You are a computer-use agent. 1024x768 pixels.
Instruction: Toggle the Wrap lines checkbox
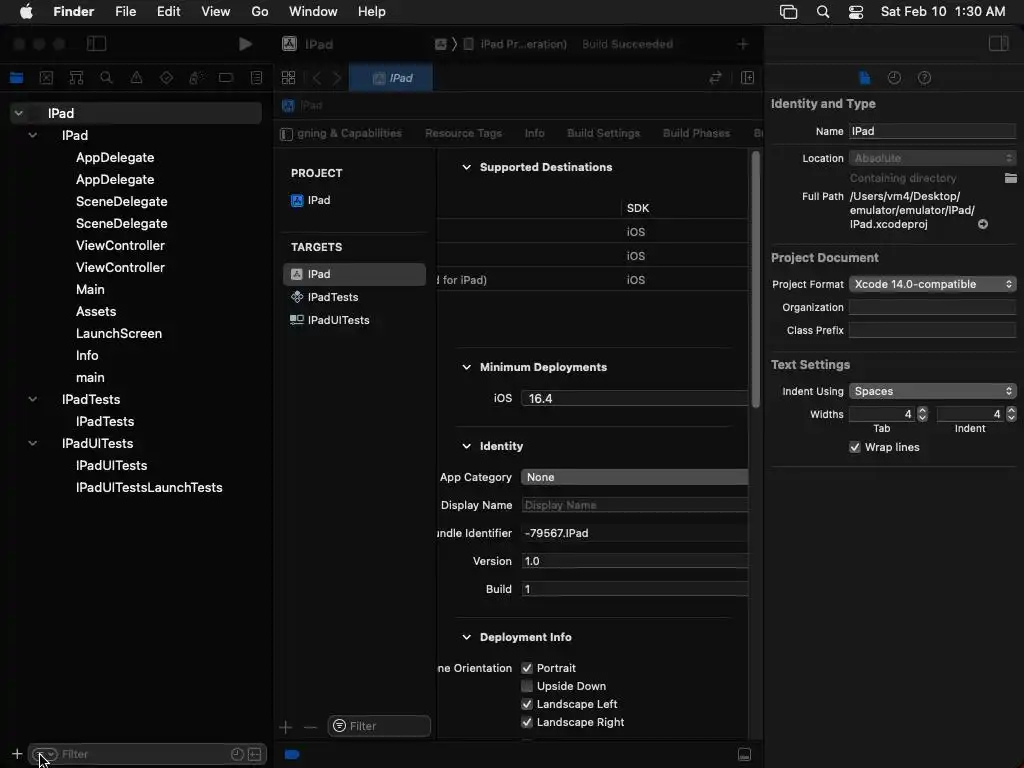click(855, 447)
